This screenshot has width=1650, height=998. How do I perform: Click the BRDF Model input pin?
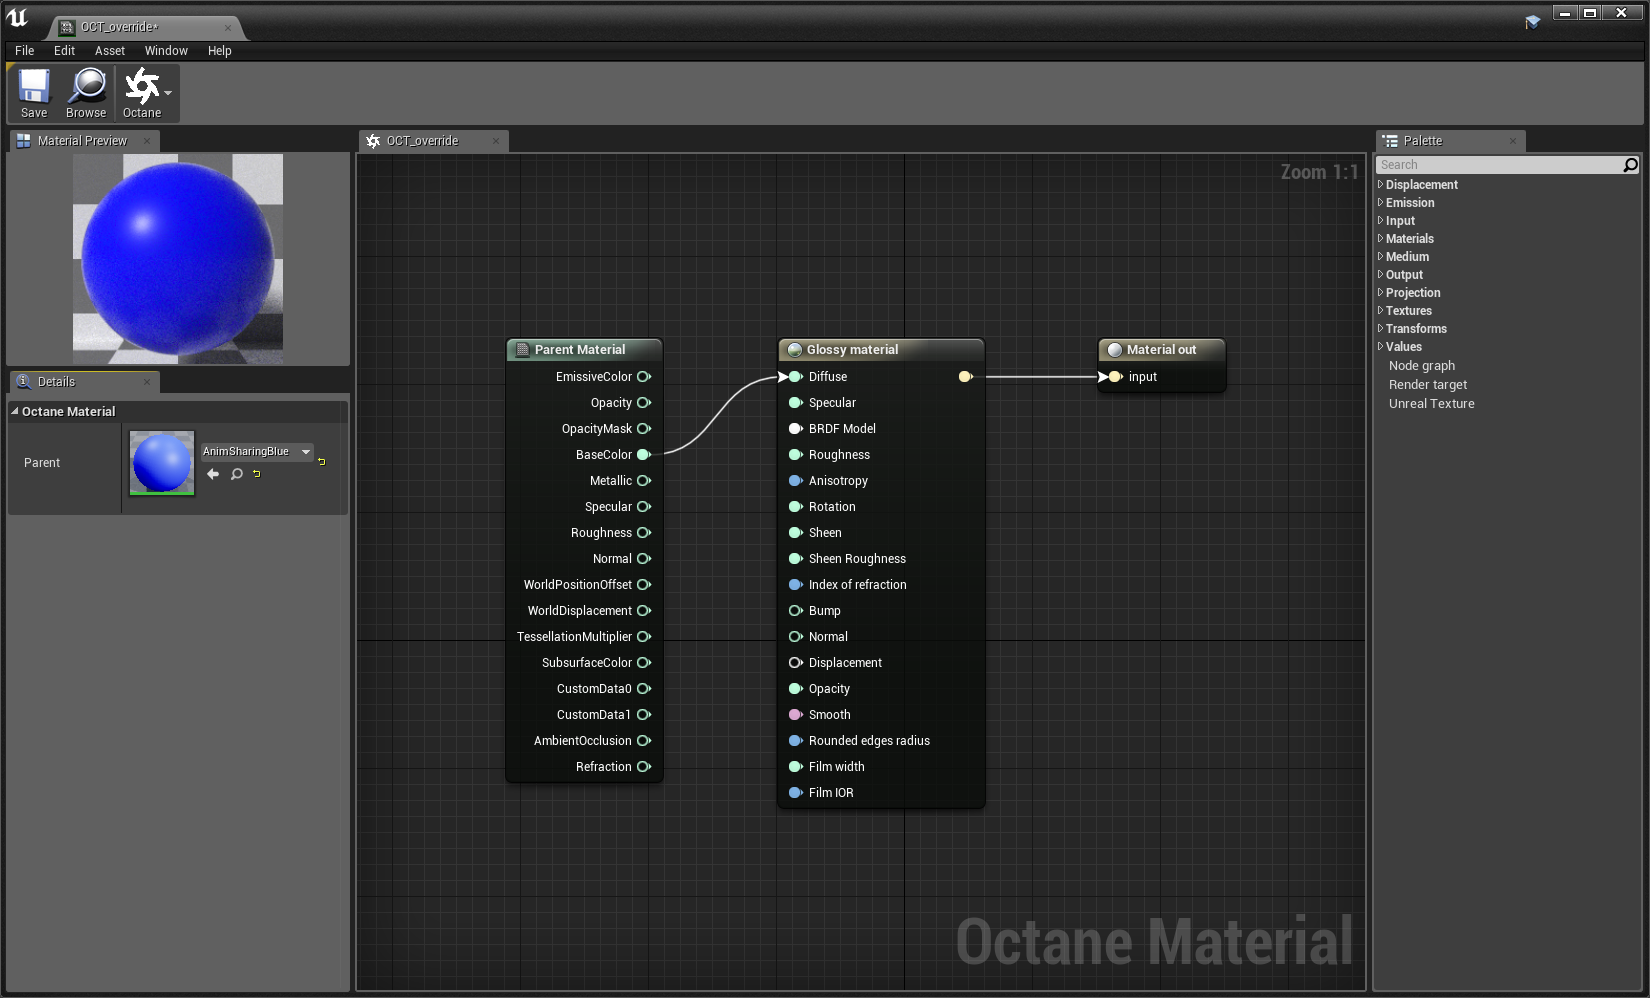point(796,429)
